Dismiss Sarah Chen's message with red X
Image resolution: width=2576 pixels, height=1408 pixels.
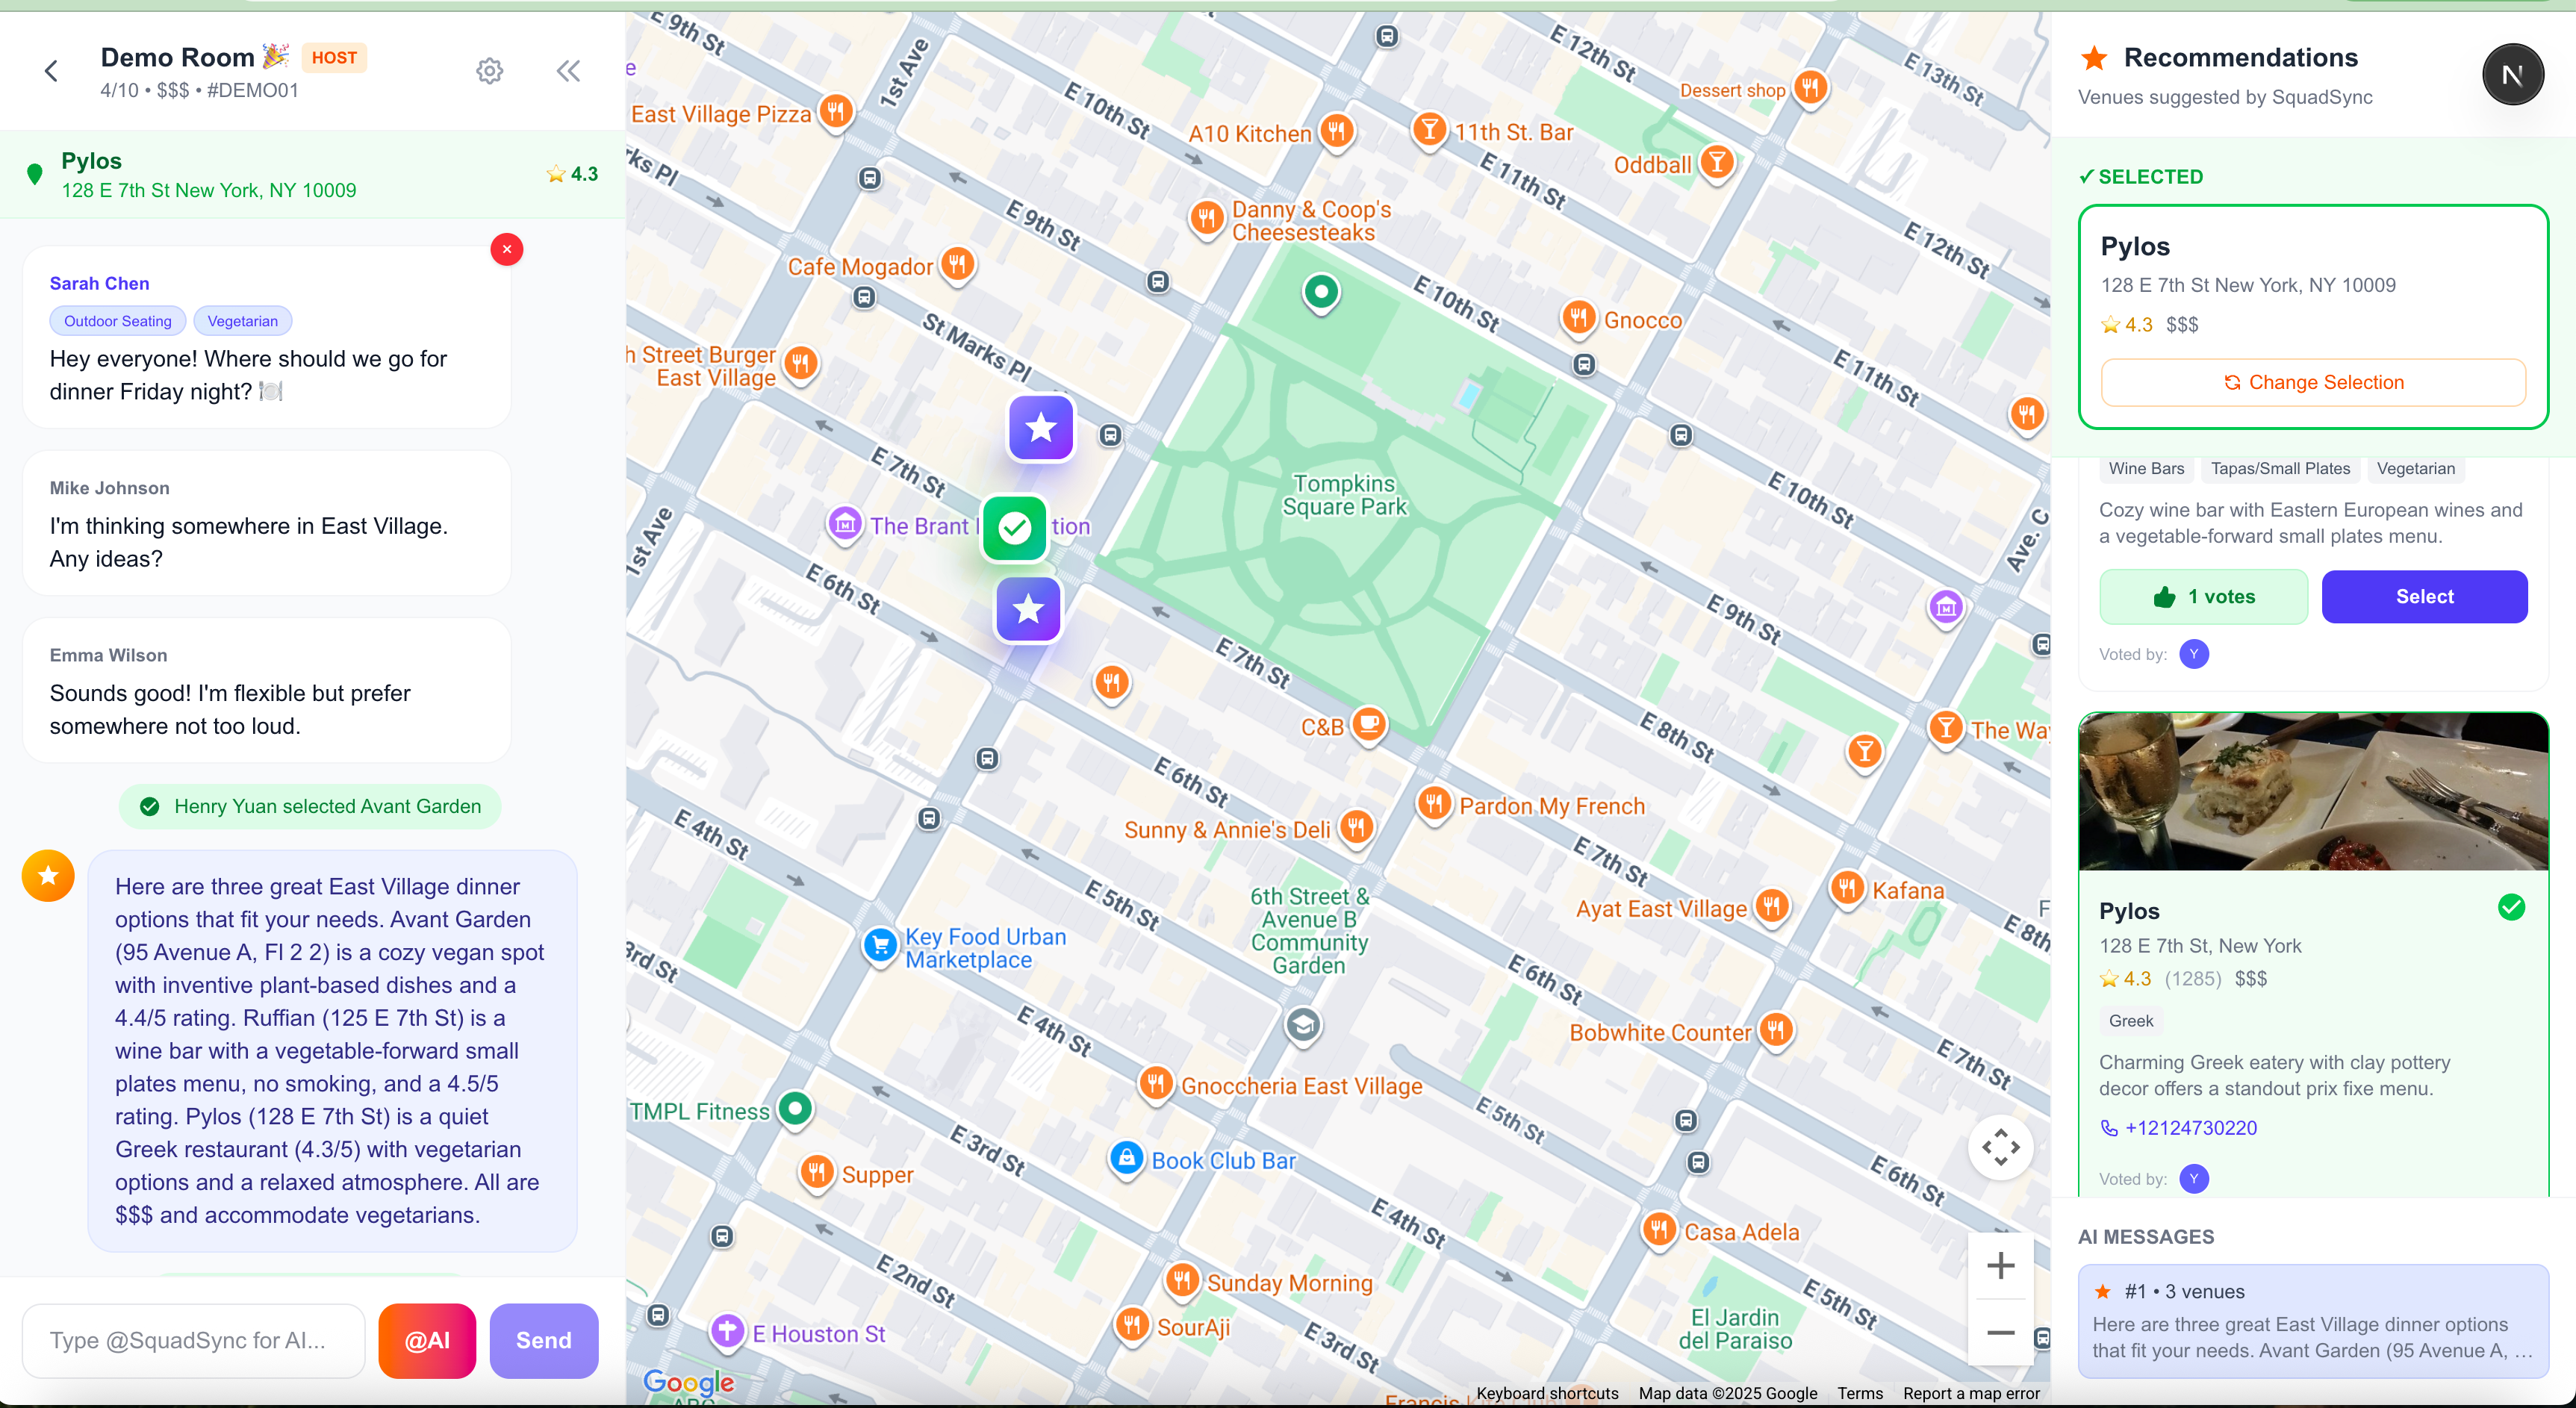[507, 249]
